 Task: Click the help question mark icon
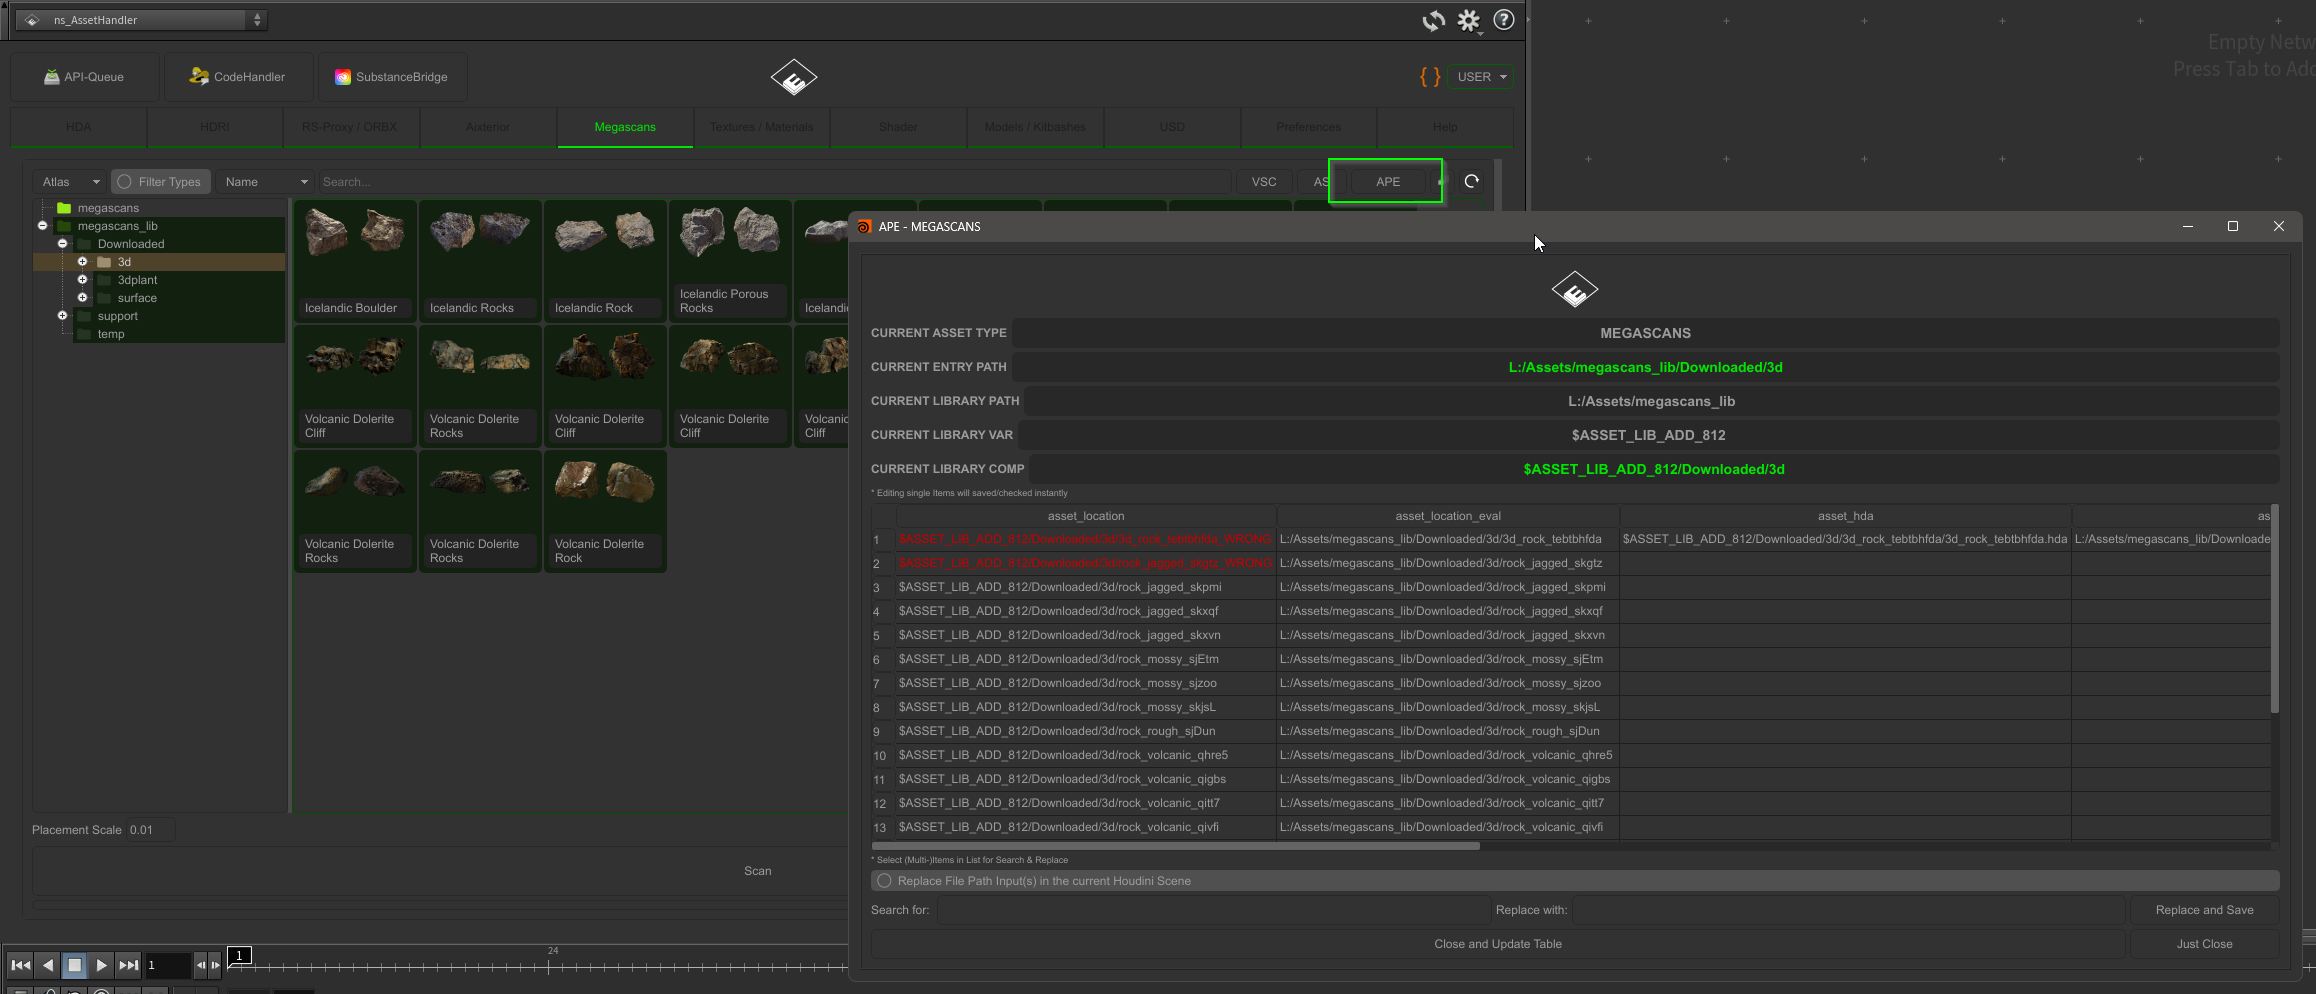pos(1503,20)
